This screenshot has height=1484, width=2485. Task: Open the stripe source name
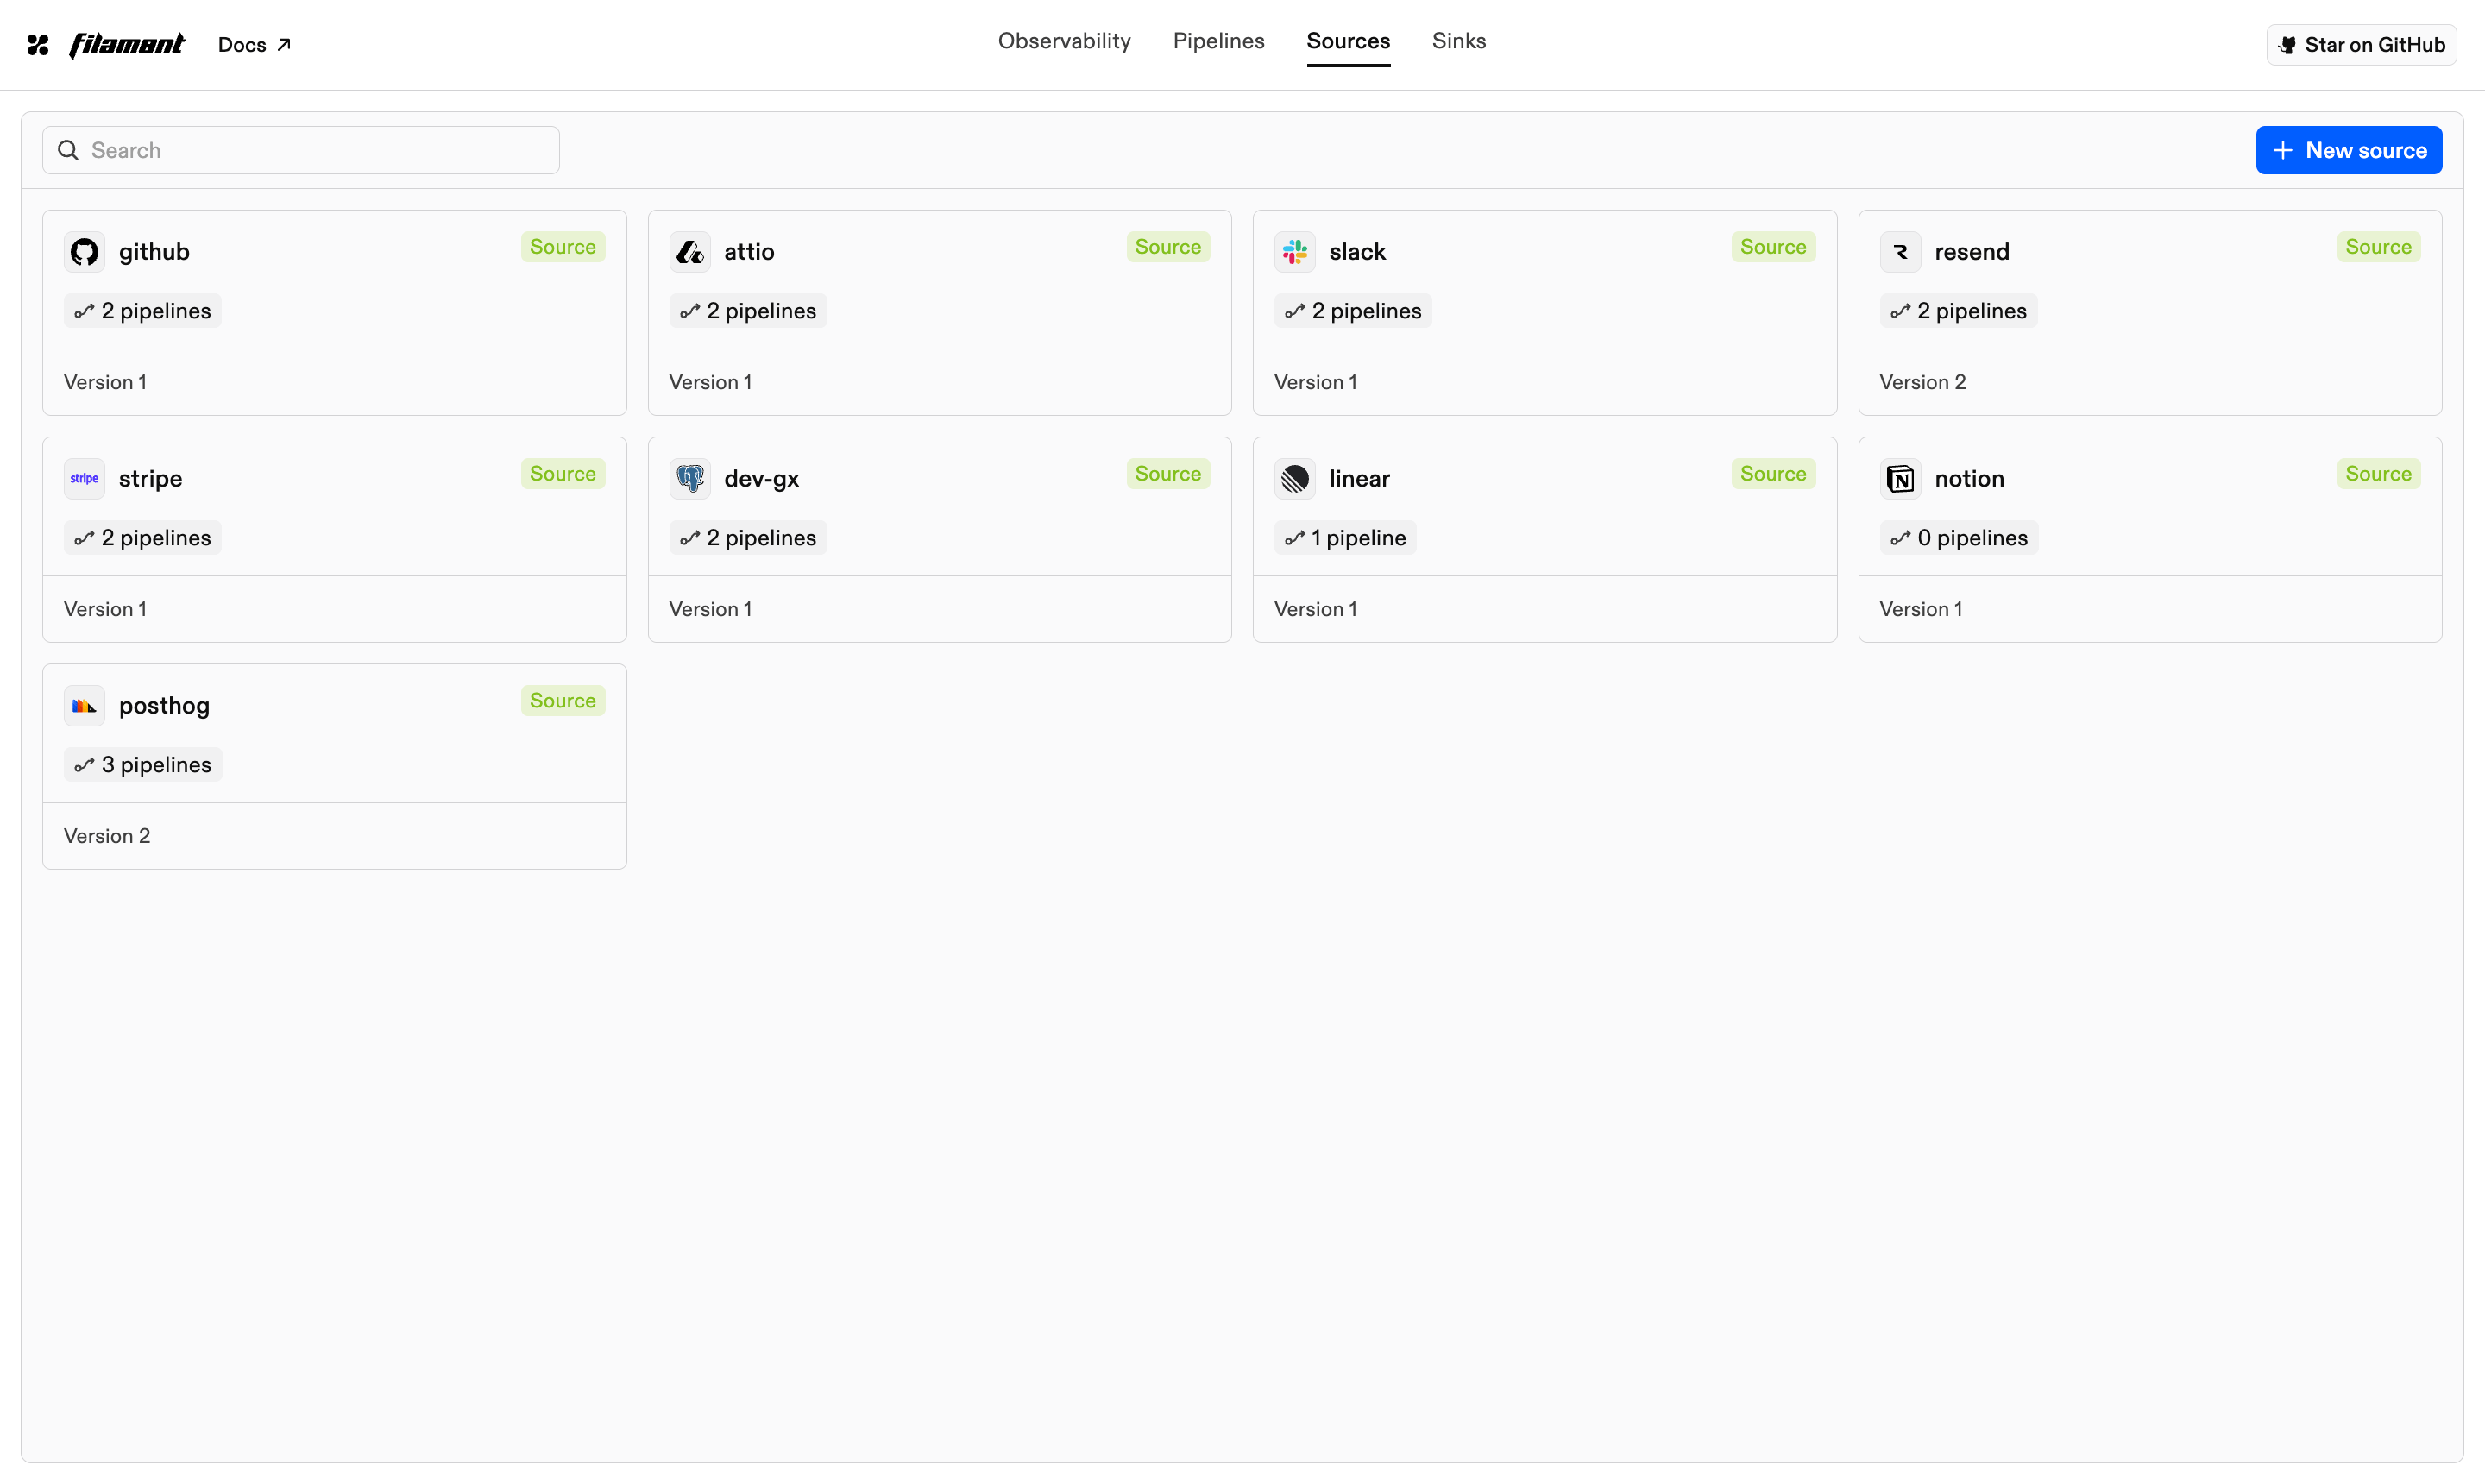click(150, 479)
